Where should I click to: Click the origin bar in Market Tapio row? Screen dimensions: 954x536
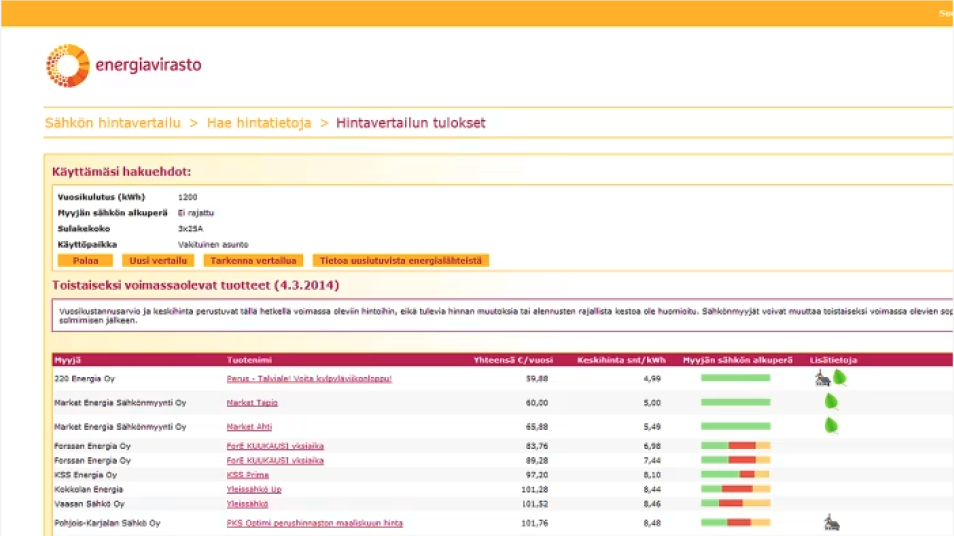coord(736,402)
